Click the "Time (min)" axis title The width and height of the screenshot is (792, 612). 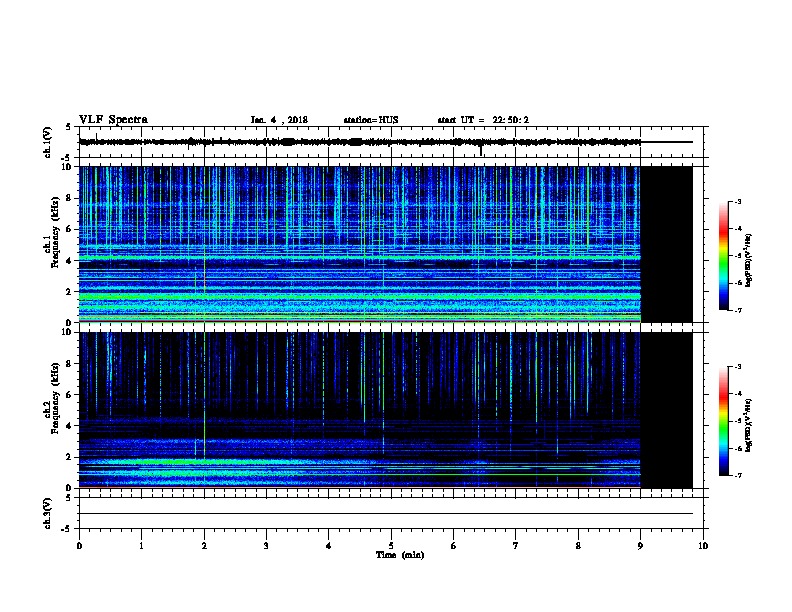point(400,554)
